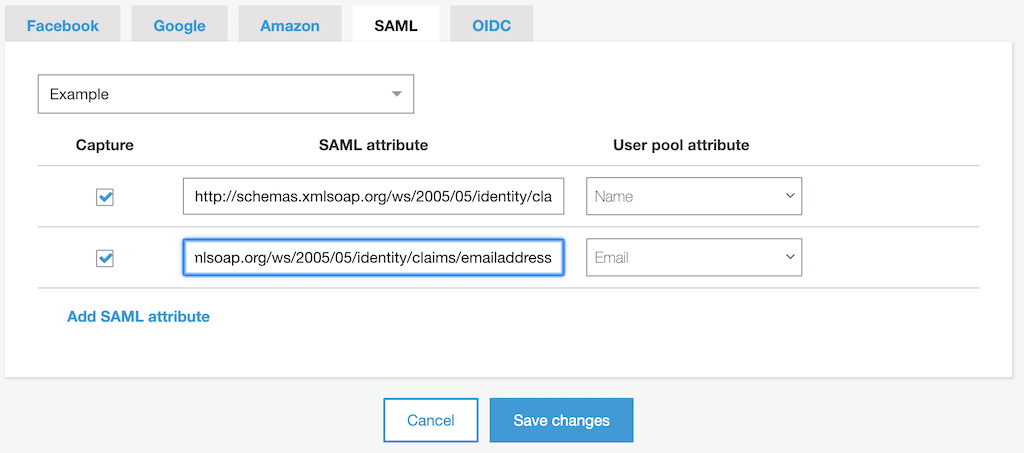Switch to the OIDC tab
Image resolution: width=1024 pixels, height=453 pixels.
click(492, 25)
